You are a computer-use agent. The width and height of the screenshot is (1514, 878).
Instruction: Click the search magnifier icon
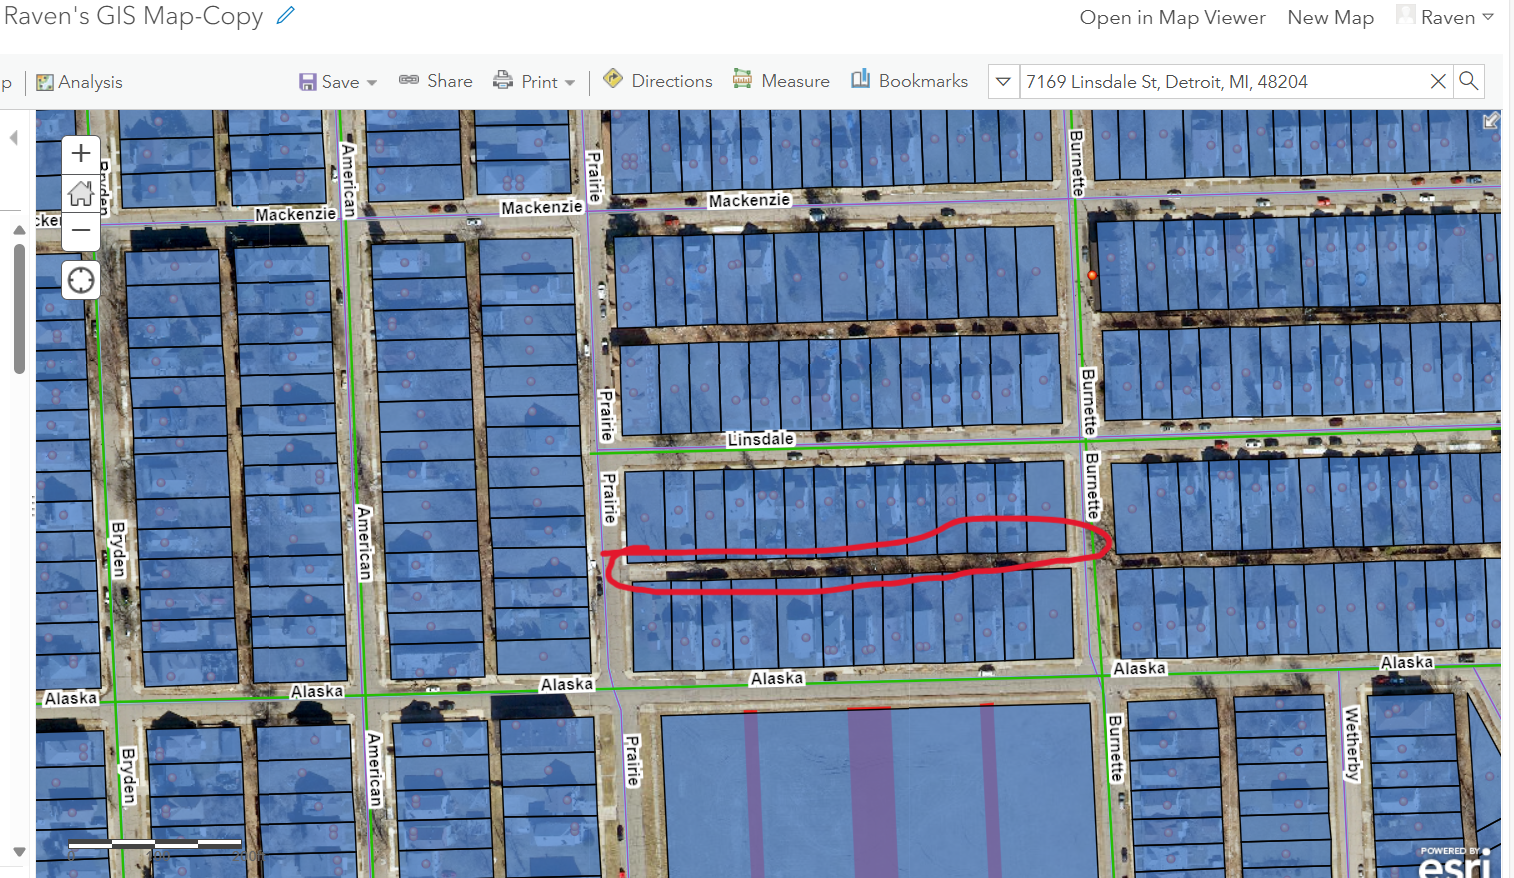click(1468, 81)
